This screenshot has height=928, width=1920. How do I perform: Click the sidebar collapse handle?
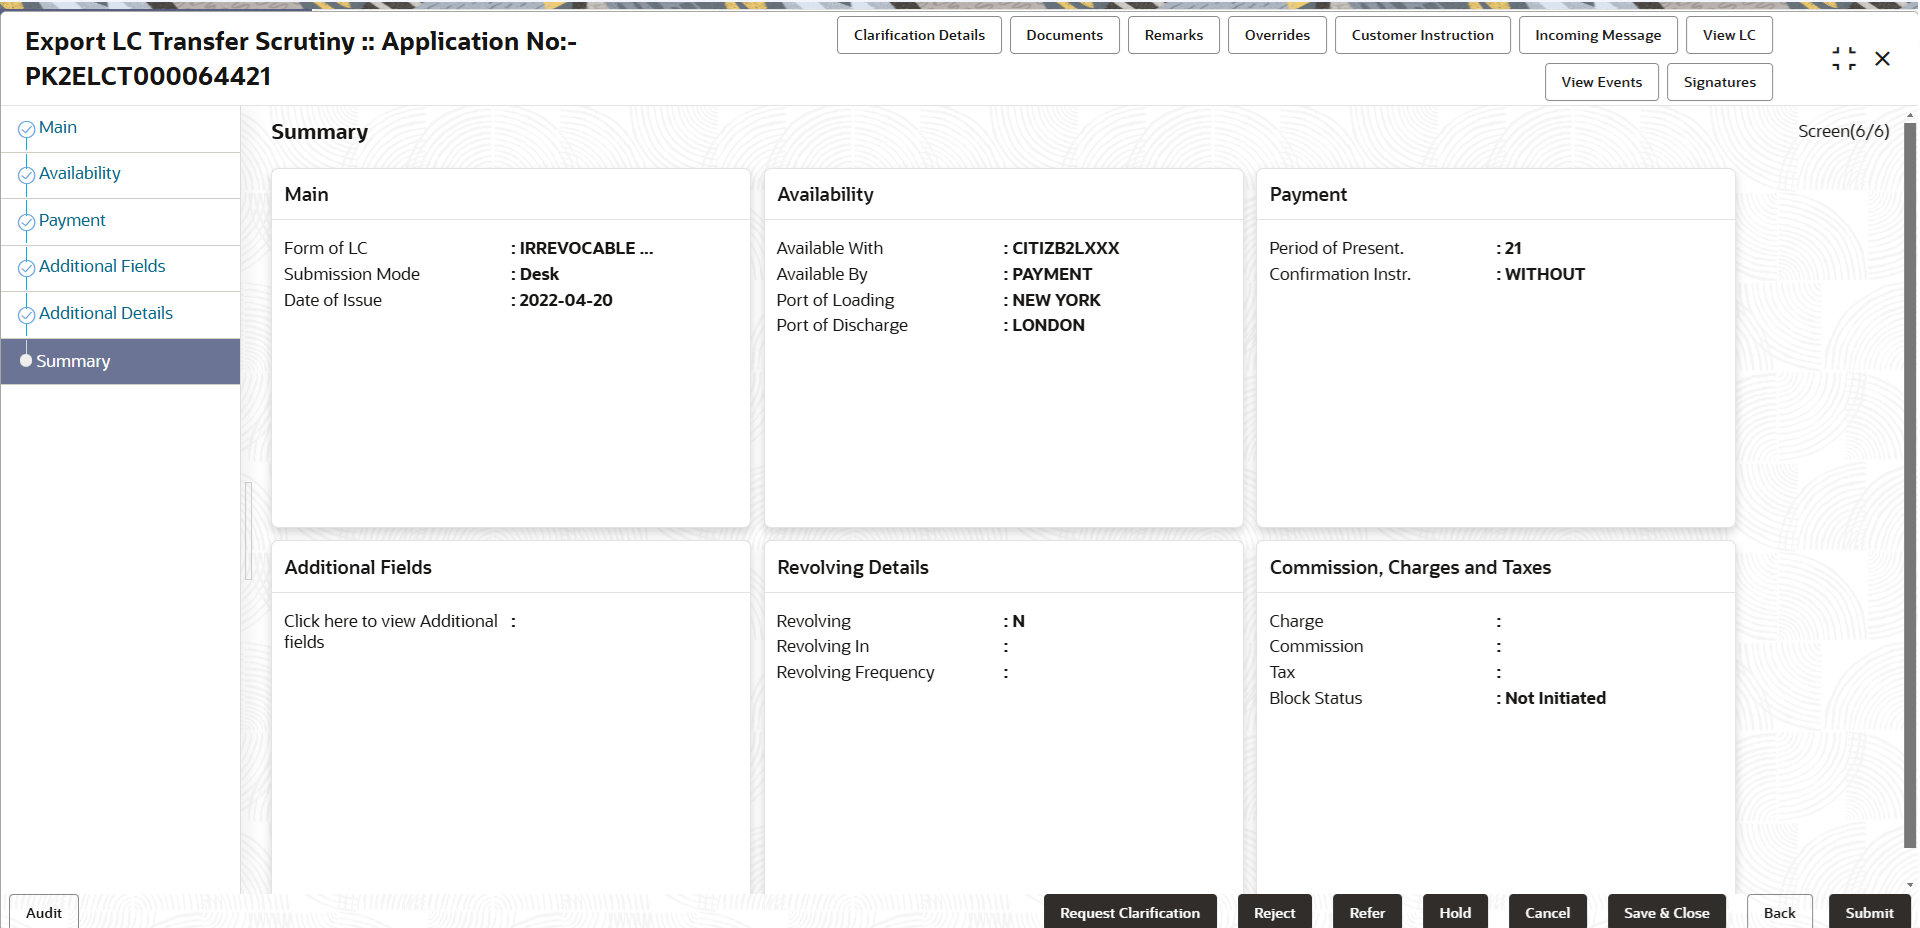point(248,530)
